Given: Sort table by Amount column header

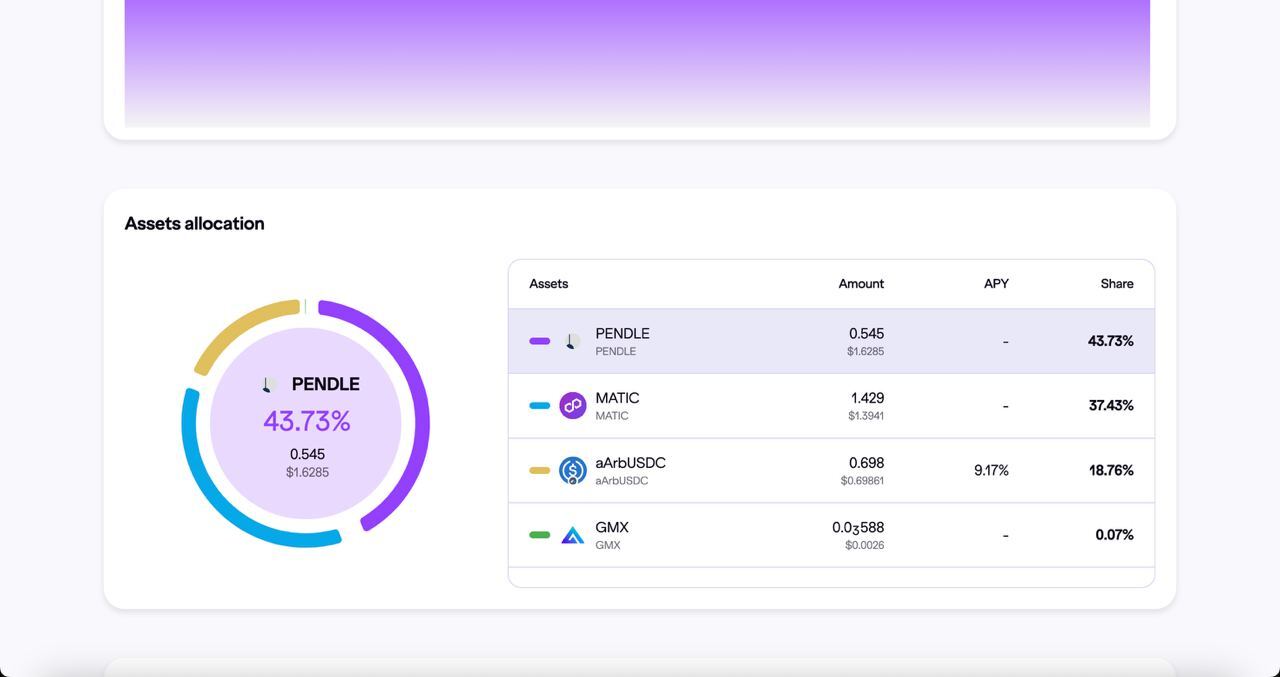Looking at the screenshot, I should coord(860,284).
